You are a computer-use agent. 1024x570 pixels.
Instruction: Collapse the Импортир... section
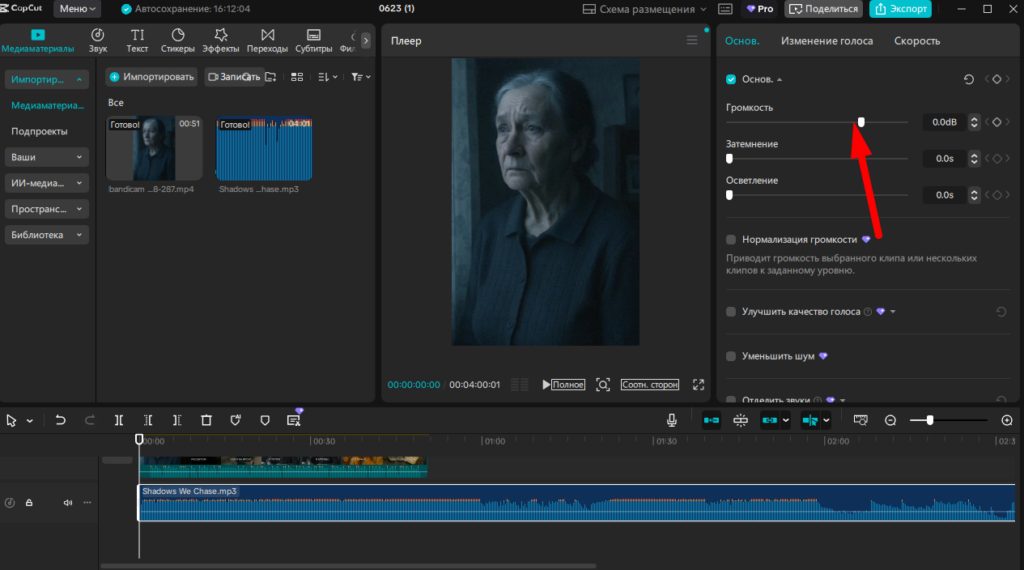point(46,79)
